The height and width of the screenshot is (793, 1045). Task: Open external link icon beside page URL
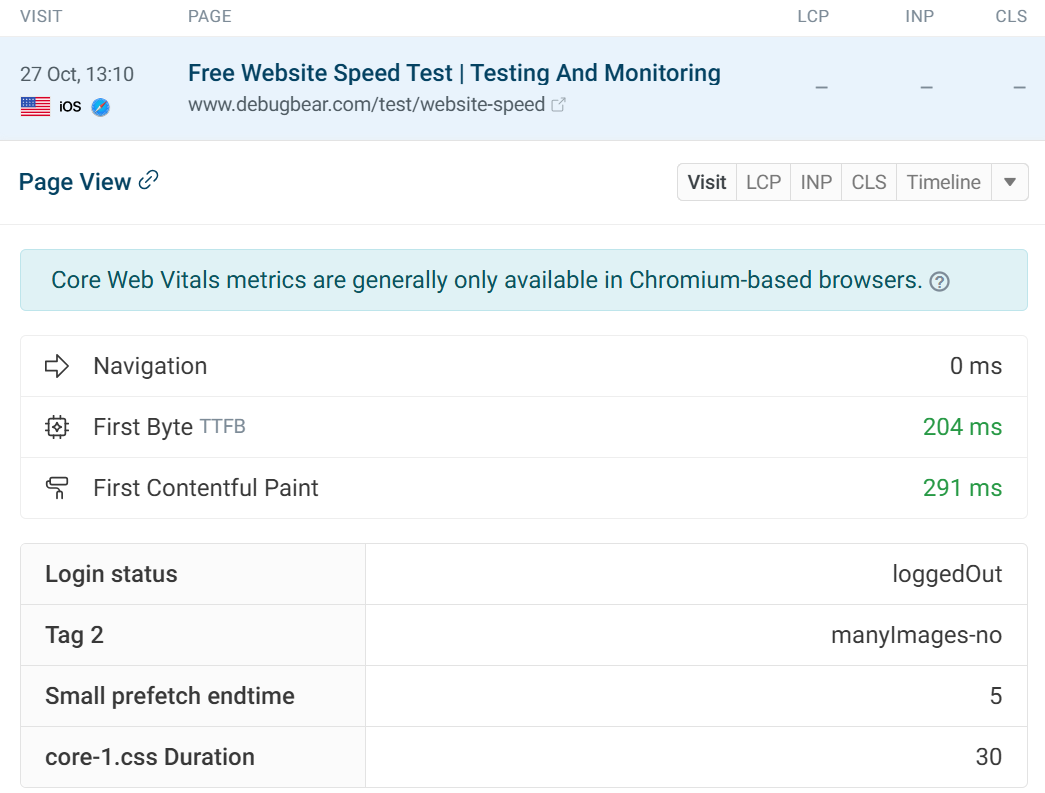coord(559,104)
